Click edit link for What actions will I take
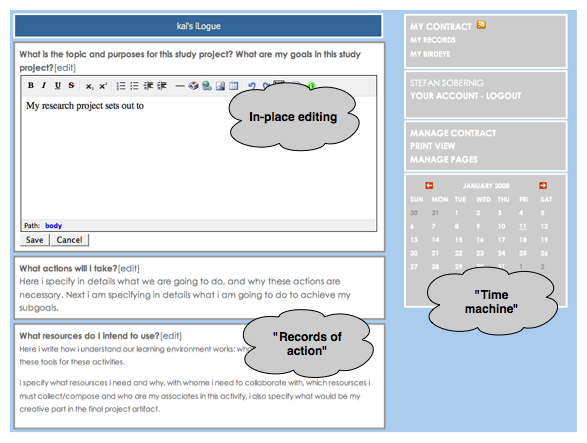Screen dimensions: 587x443 tap(129, 268)
